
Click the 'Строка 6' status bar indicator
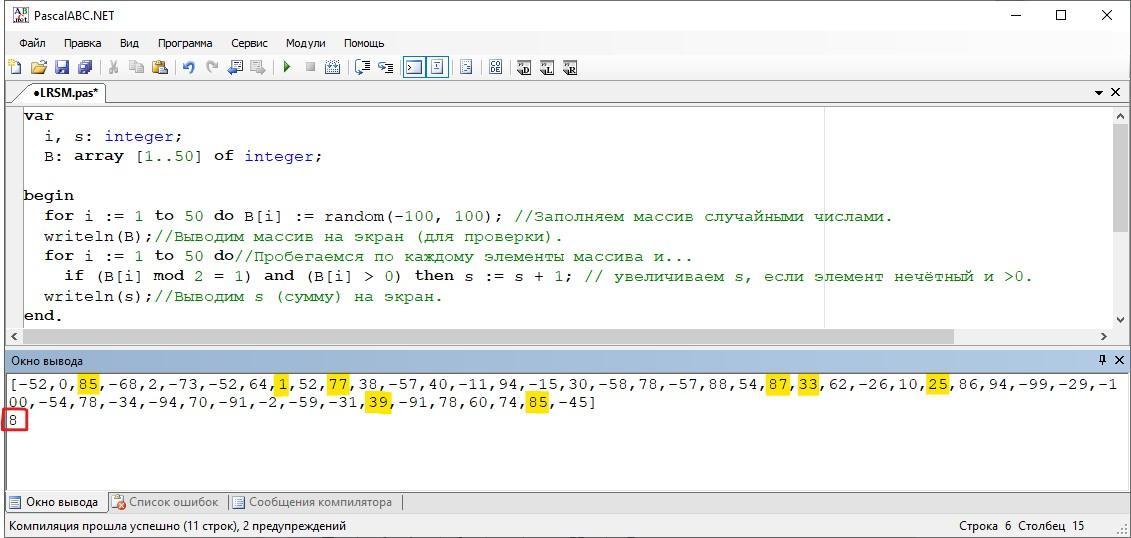pyautogui.click(x=985, y=526)
